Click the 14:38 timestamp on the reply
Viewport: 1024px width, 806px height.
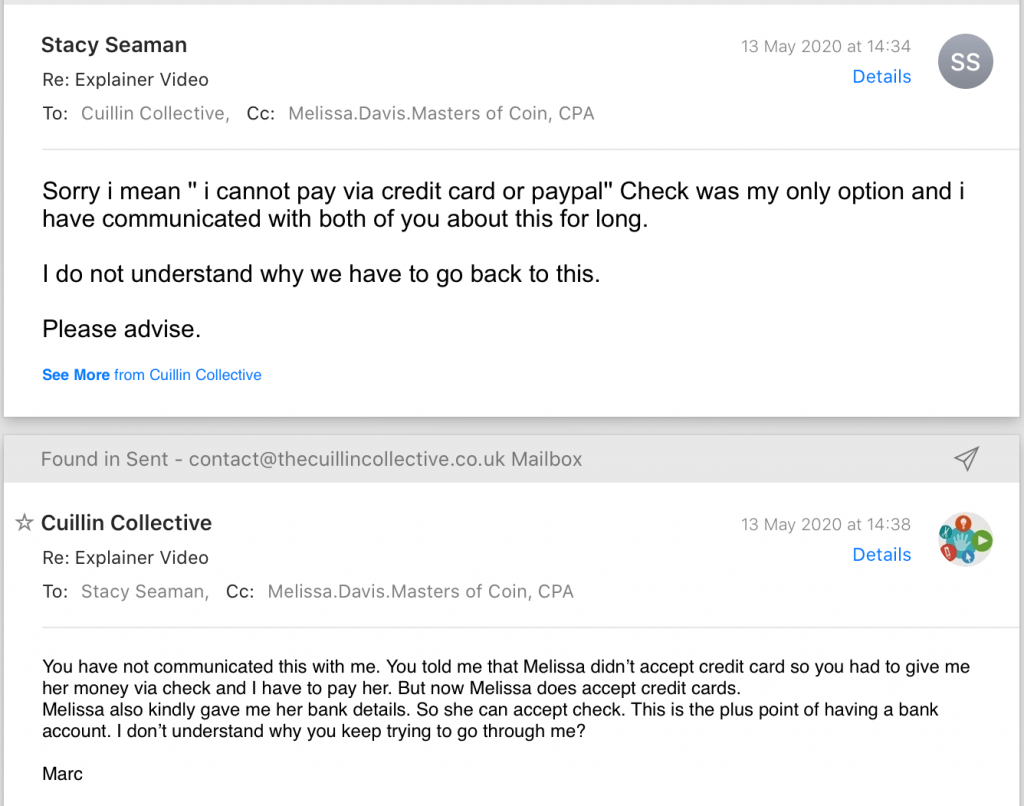click(825, 524)
